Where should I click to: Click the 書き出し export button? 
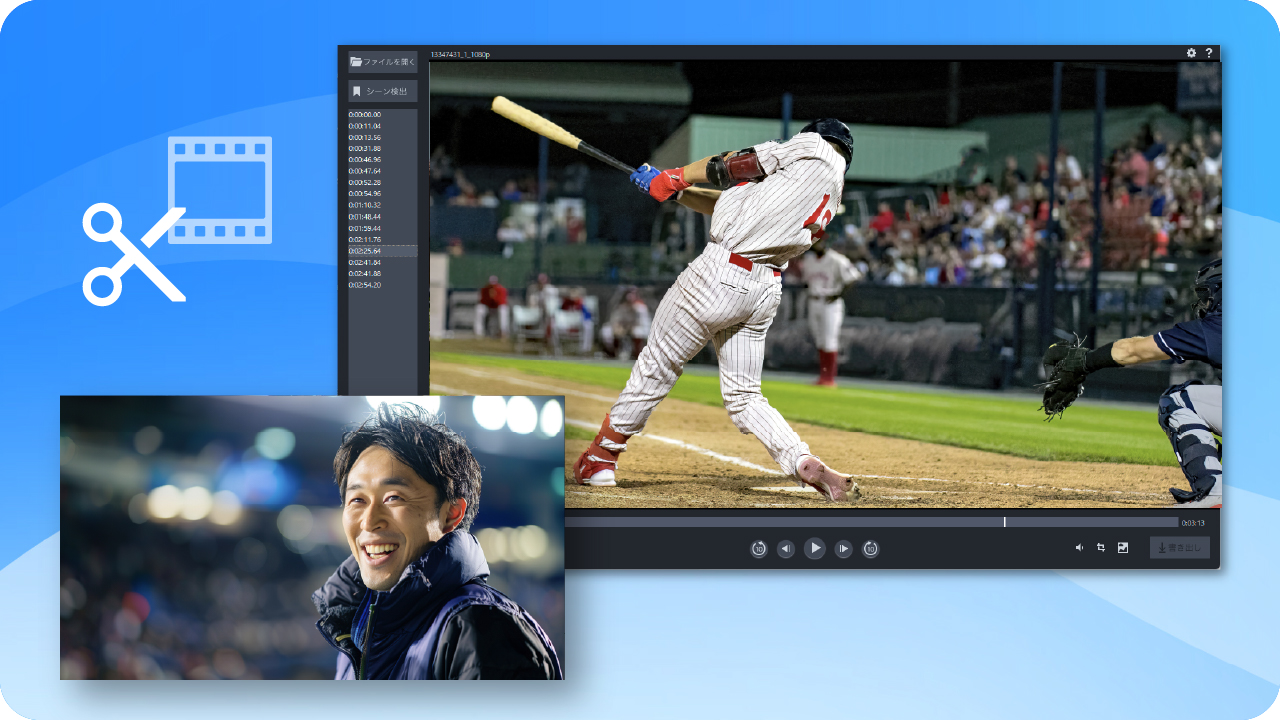coord(1179,548)
